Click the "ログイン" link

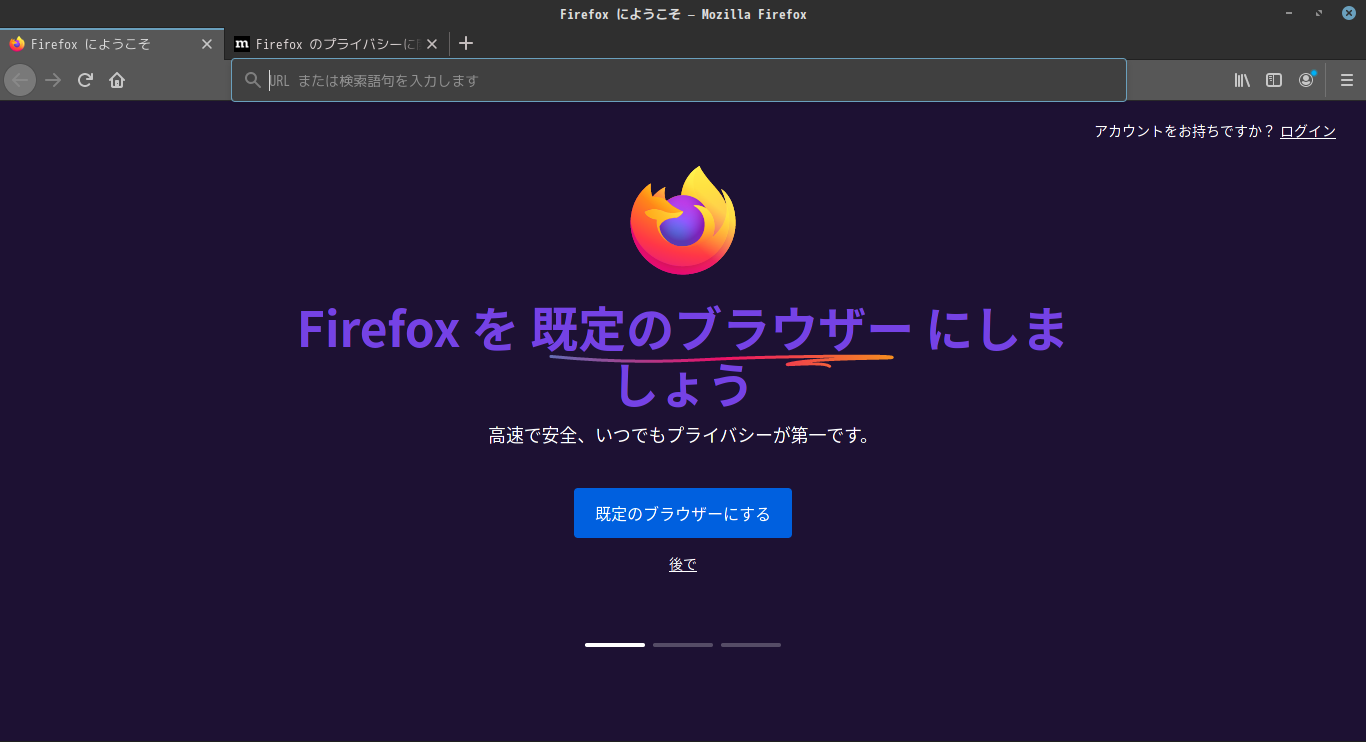click(1308, 131)
